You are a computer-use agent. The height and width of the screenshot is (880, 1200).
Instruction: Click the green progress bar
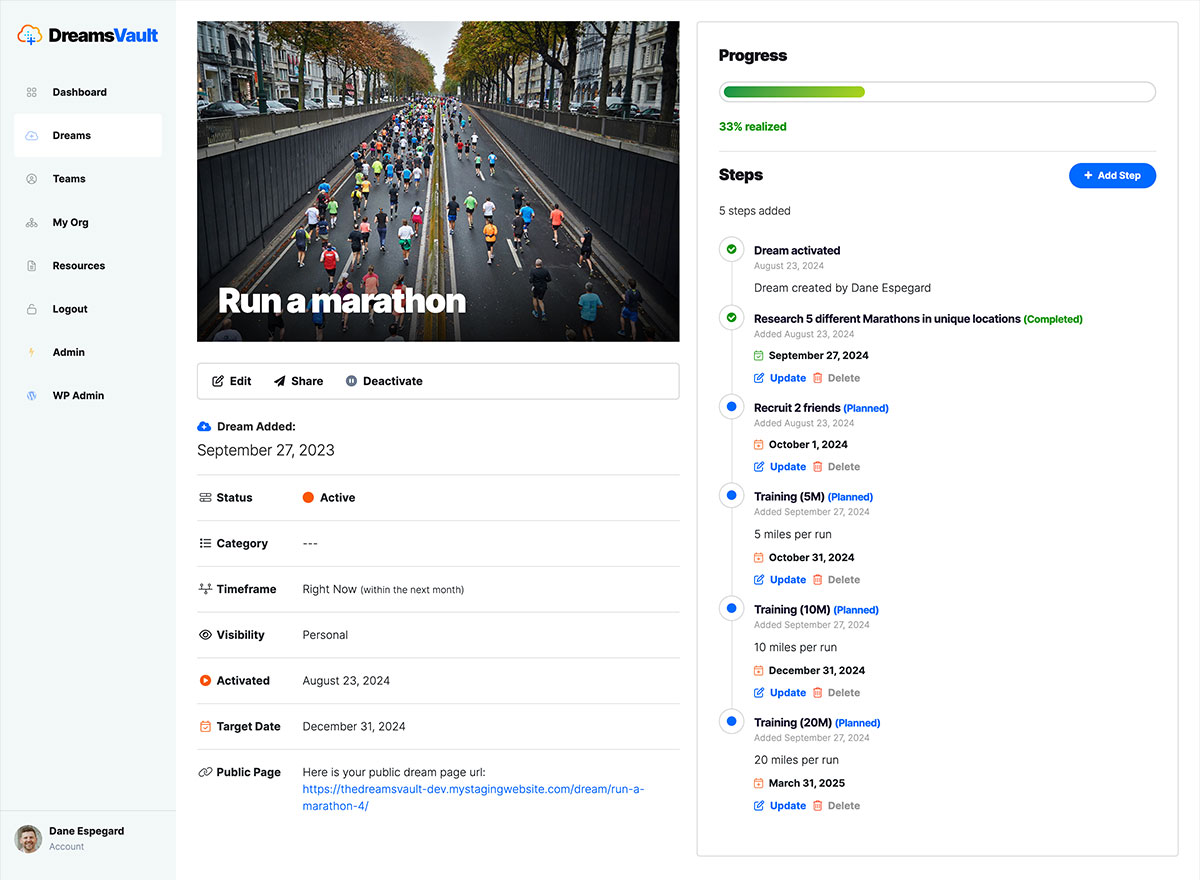pos(794,92)
